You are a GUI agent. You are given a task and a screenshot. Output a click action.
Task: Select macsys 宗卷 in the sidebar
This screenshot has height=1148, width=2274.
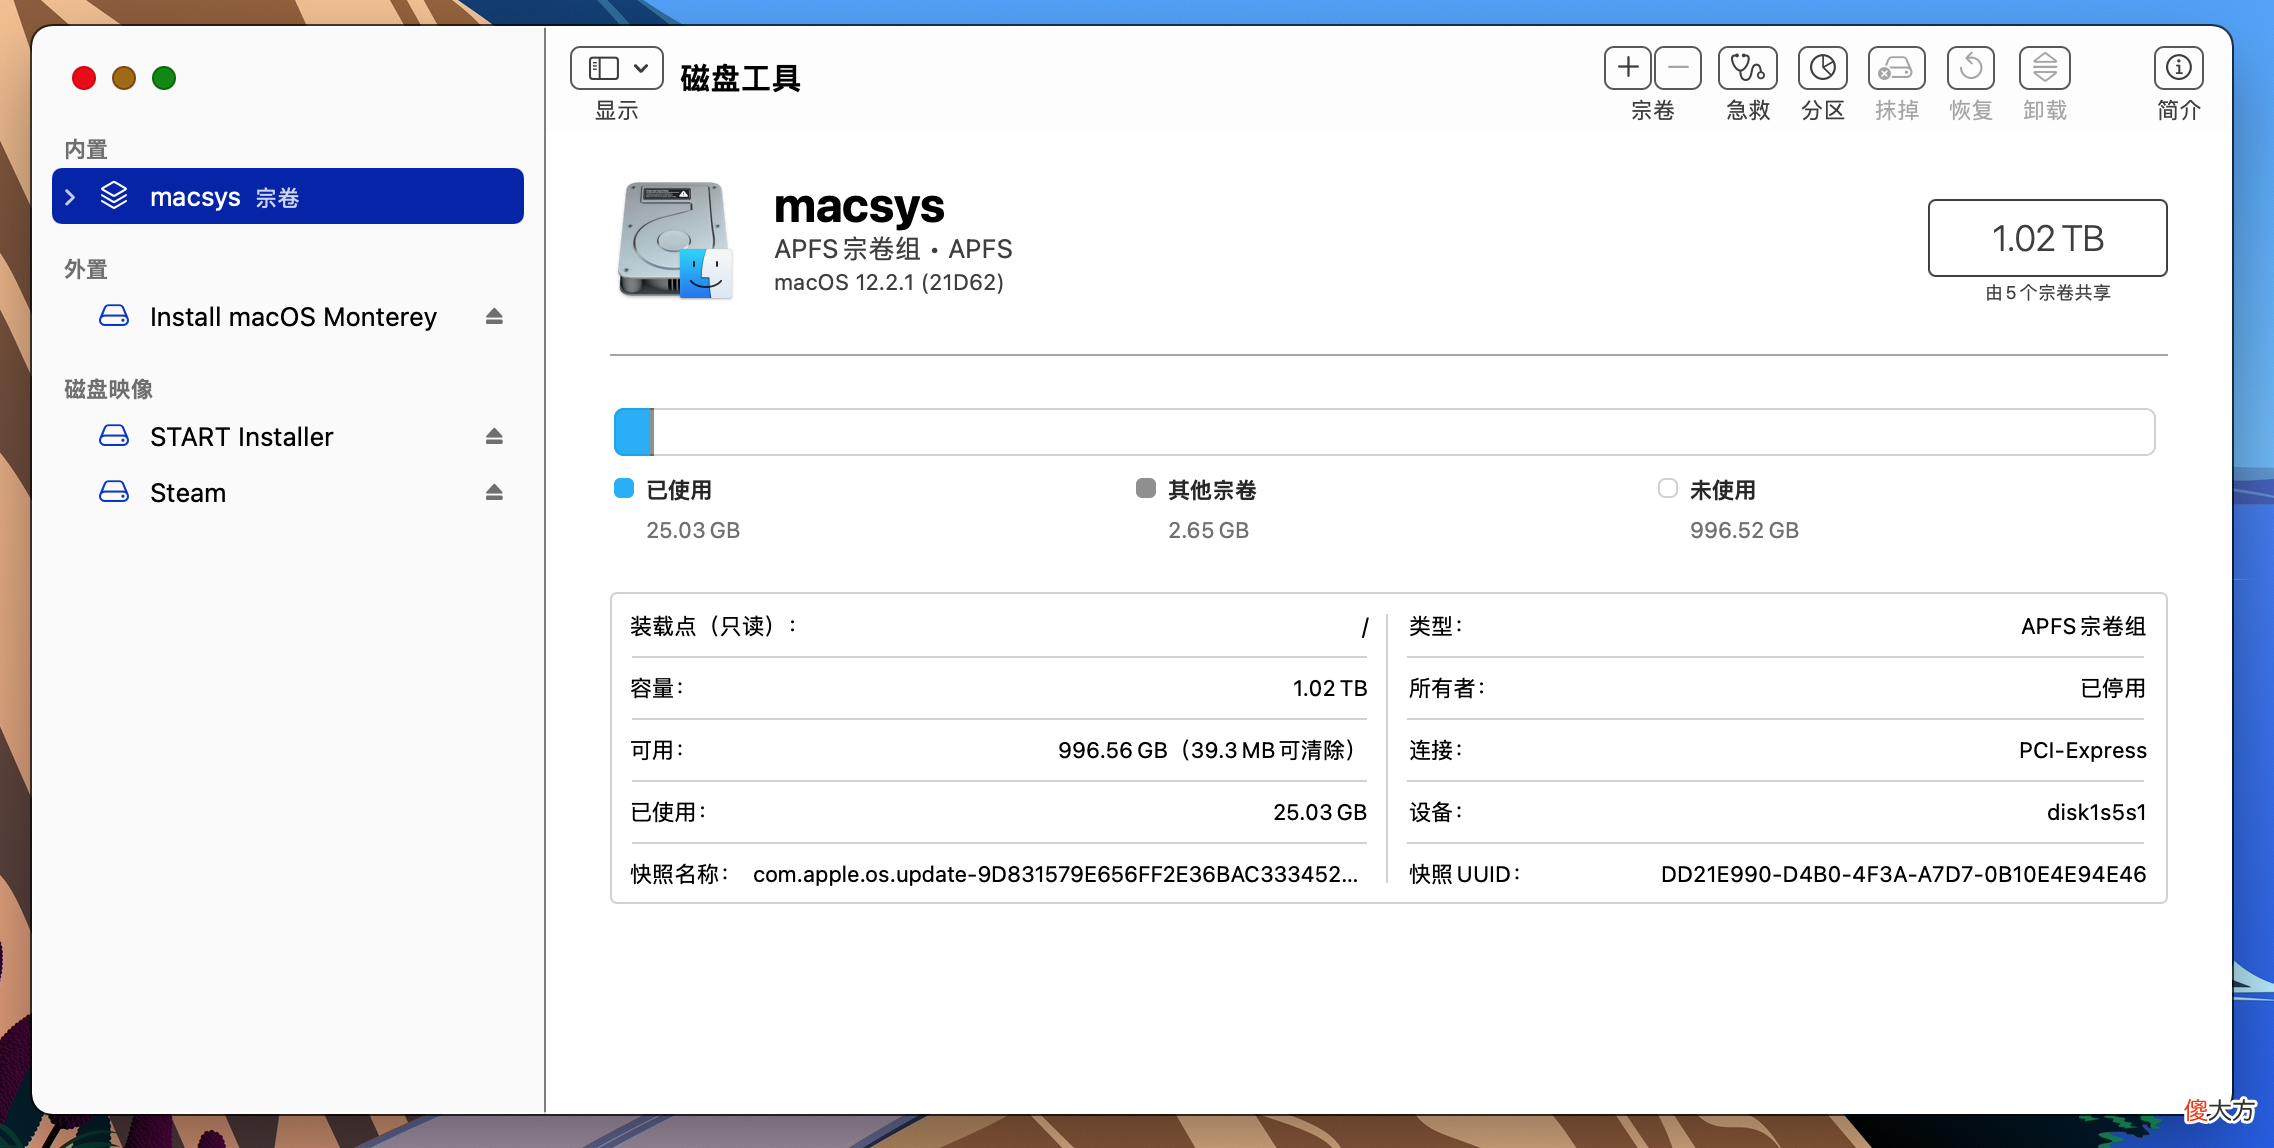(x=288, y=196)
